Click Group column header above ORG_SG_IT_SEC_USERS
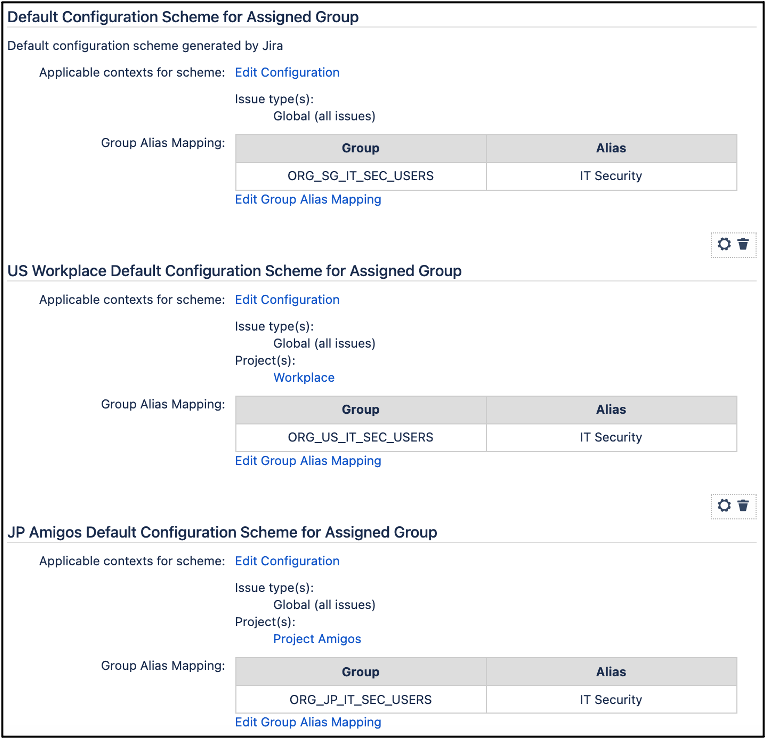The image size is (766, 738). (360, 148)
